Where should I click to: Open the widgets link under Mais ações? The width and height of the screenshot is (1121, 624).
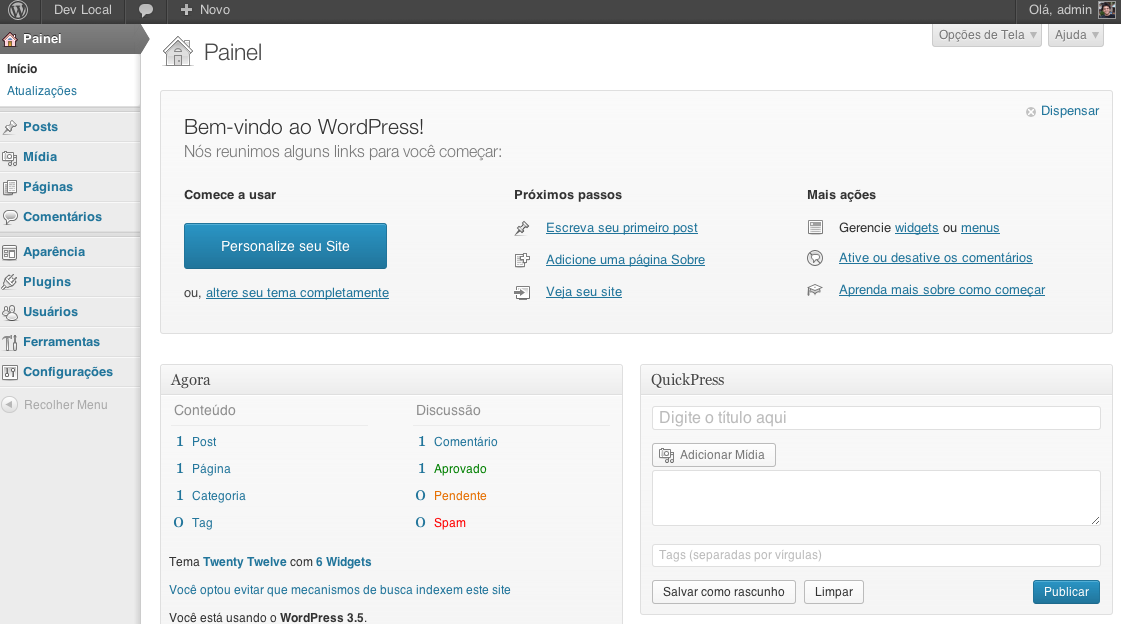click(x=917, y=227)
